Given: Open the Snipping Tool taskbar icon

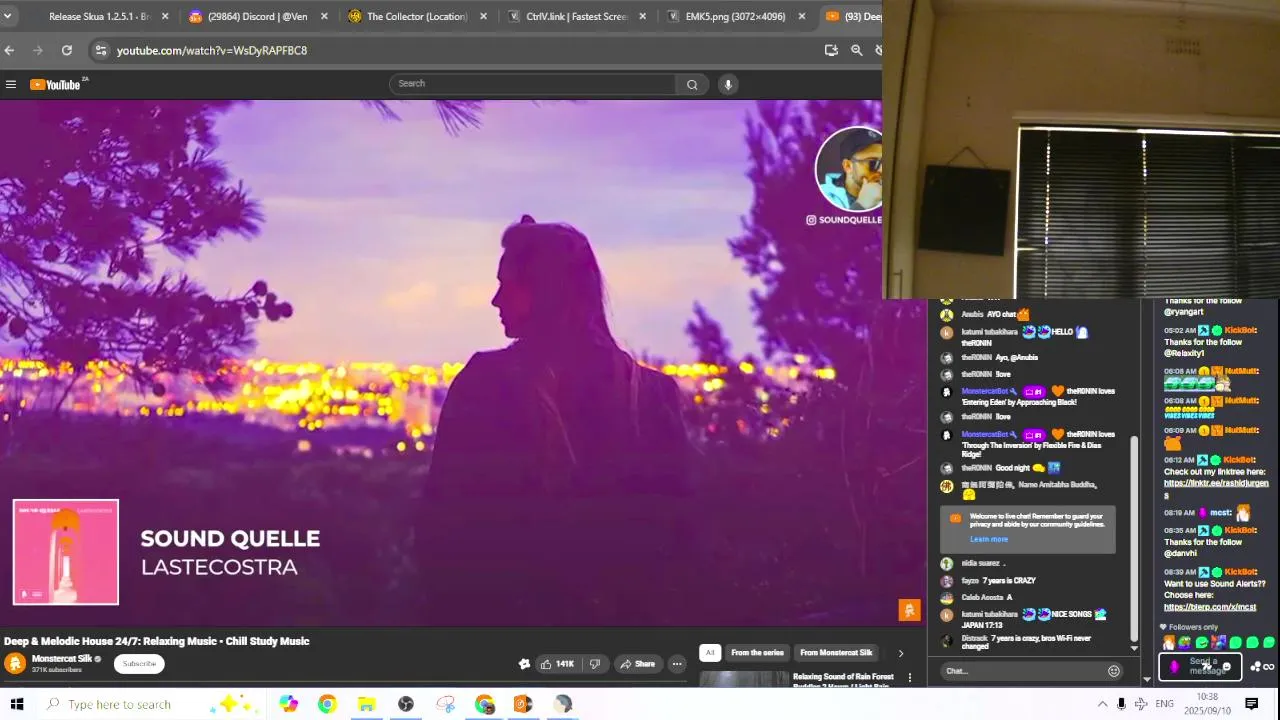Looking at the screenshot, I should [445, 704].
